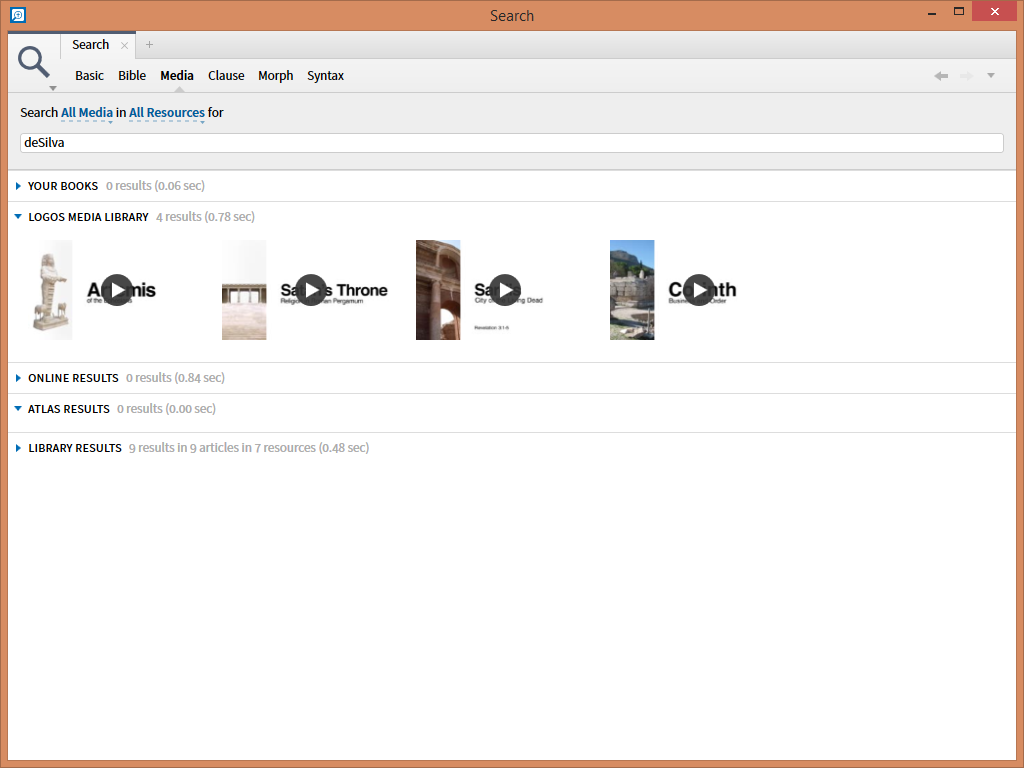This screenshot has height=768, width=1024.
Task: Play the Satan's Throne media result
Action: 311,290
